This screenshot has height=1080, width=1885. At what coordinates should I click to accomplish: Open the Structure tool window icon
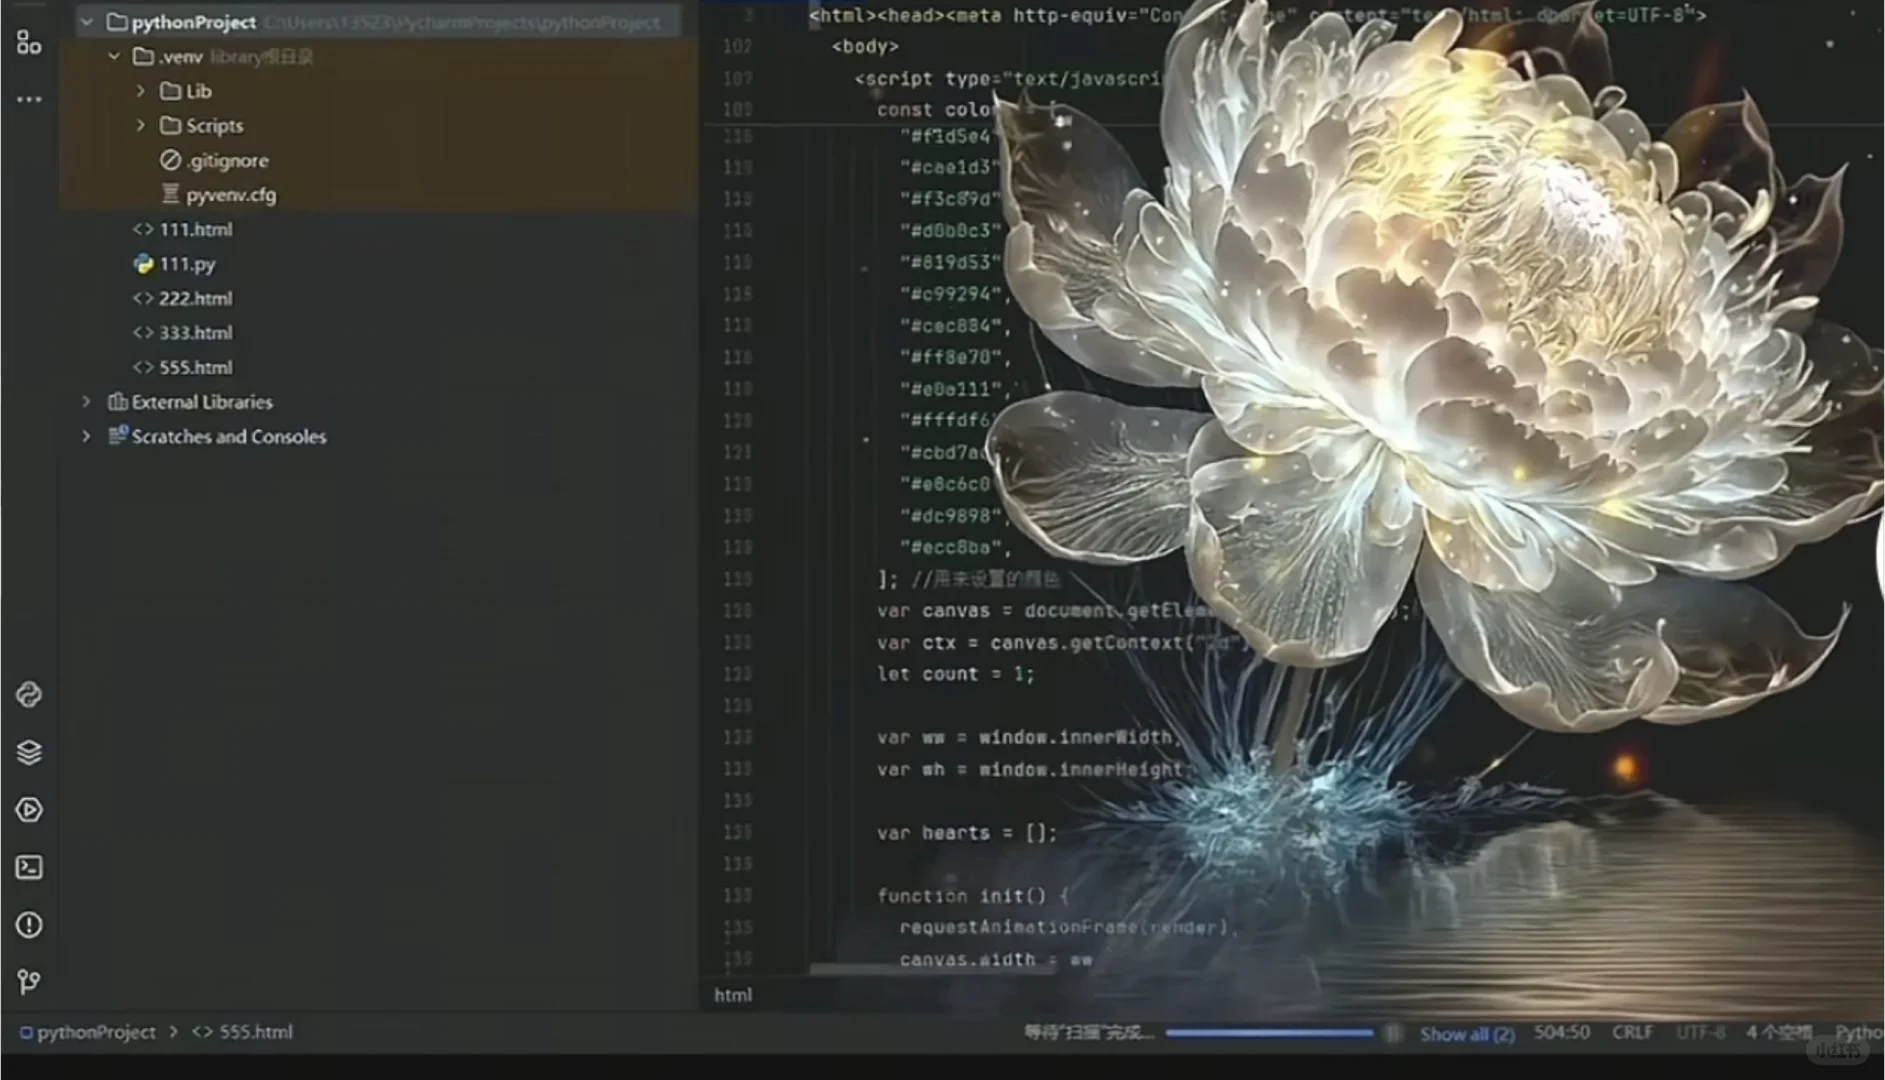click(x=29, y=43)
